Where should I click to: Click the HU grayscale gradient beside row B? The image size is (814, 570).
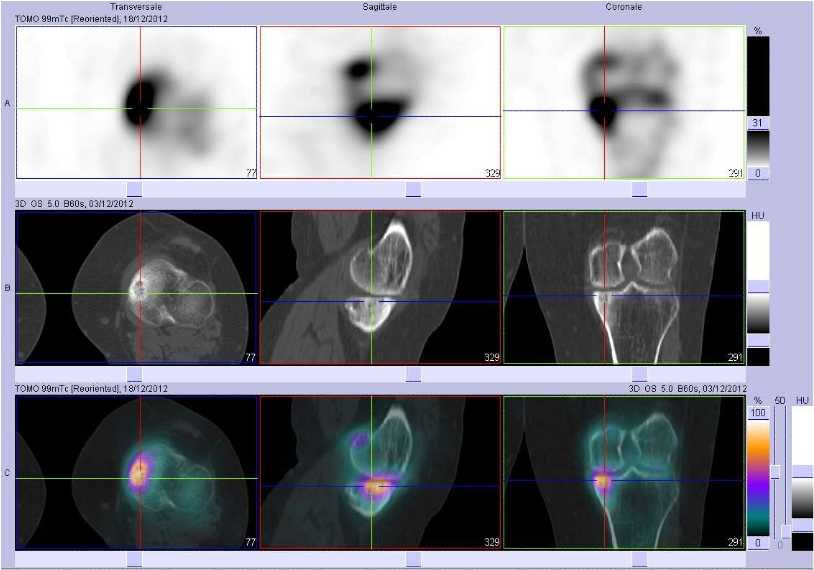point(758,314)
